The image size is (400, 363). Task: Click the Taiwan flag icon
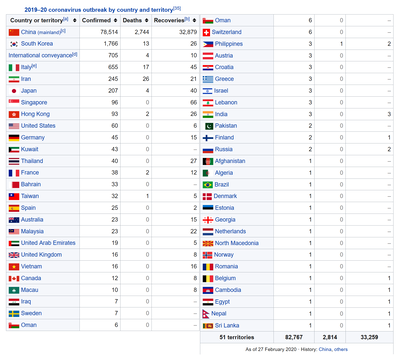[x=14, y=196]
